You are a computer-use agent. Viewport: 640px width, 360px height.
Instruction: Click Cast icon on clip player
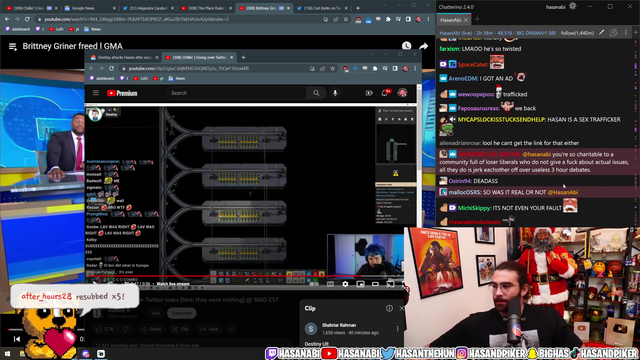tap(391, 284)
